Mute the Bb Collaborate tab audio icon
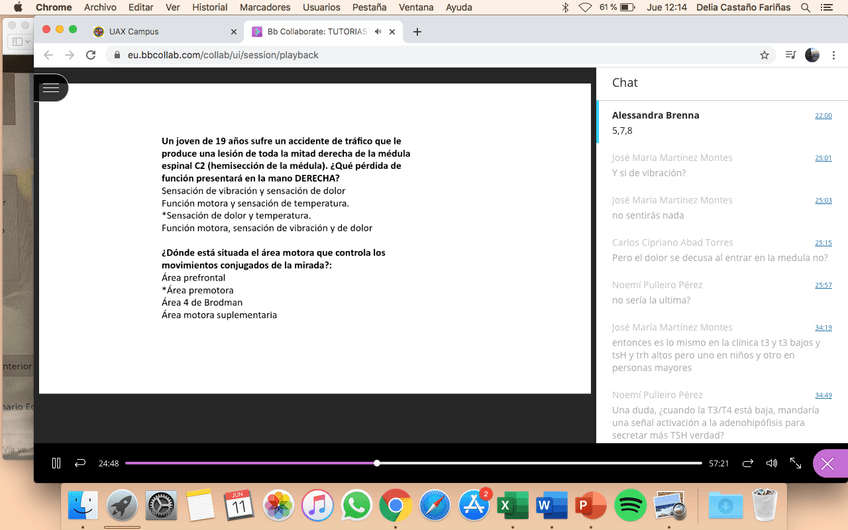The image size is (848, 530). tap(379, 31)
